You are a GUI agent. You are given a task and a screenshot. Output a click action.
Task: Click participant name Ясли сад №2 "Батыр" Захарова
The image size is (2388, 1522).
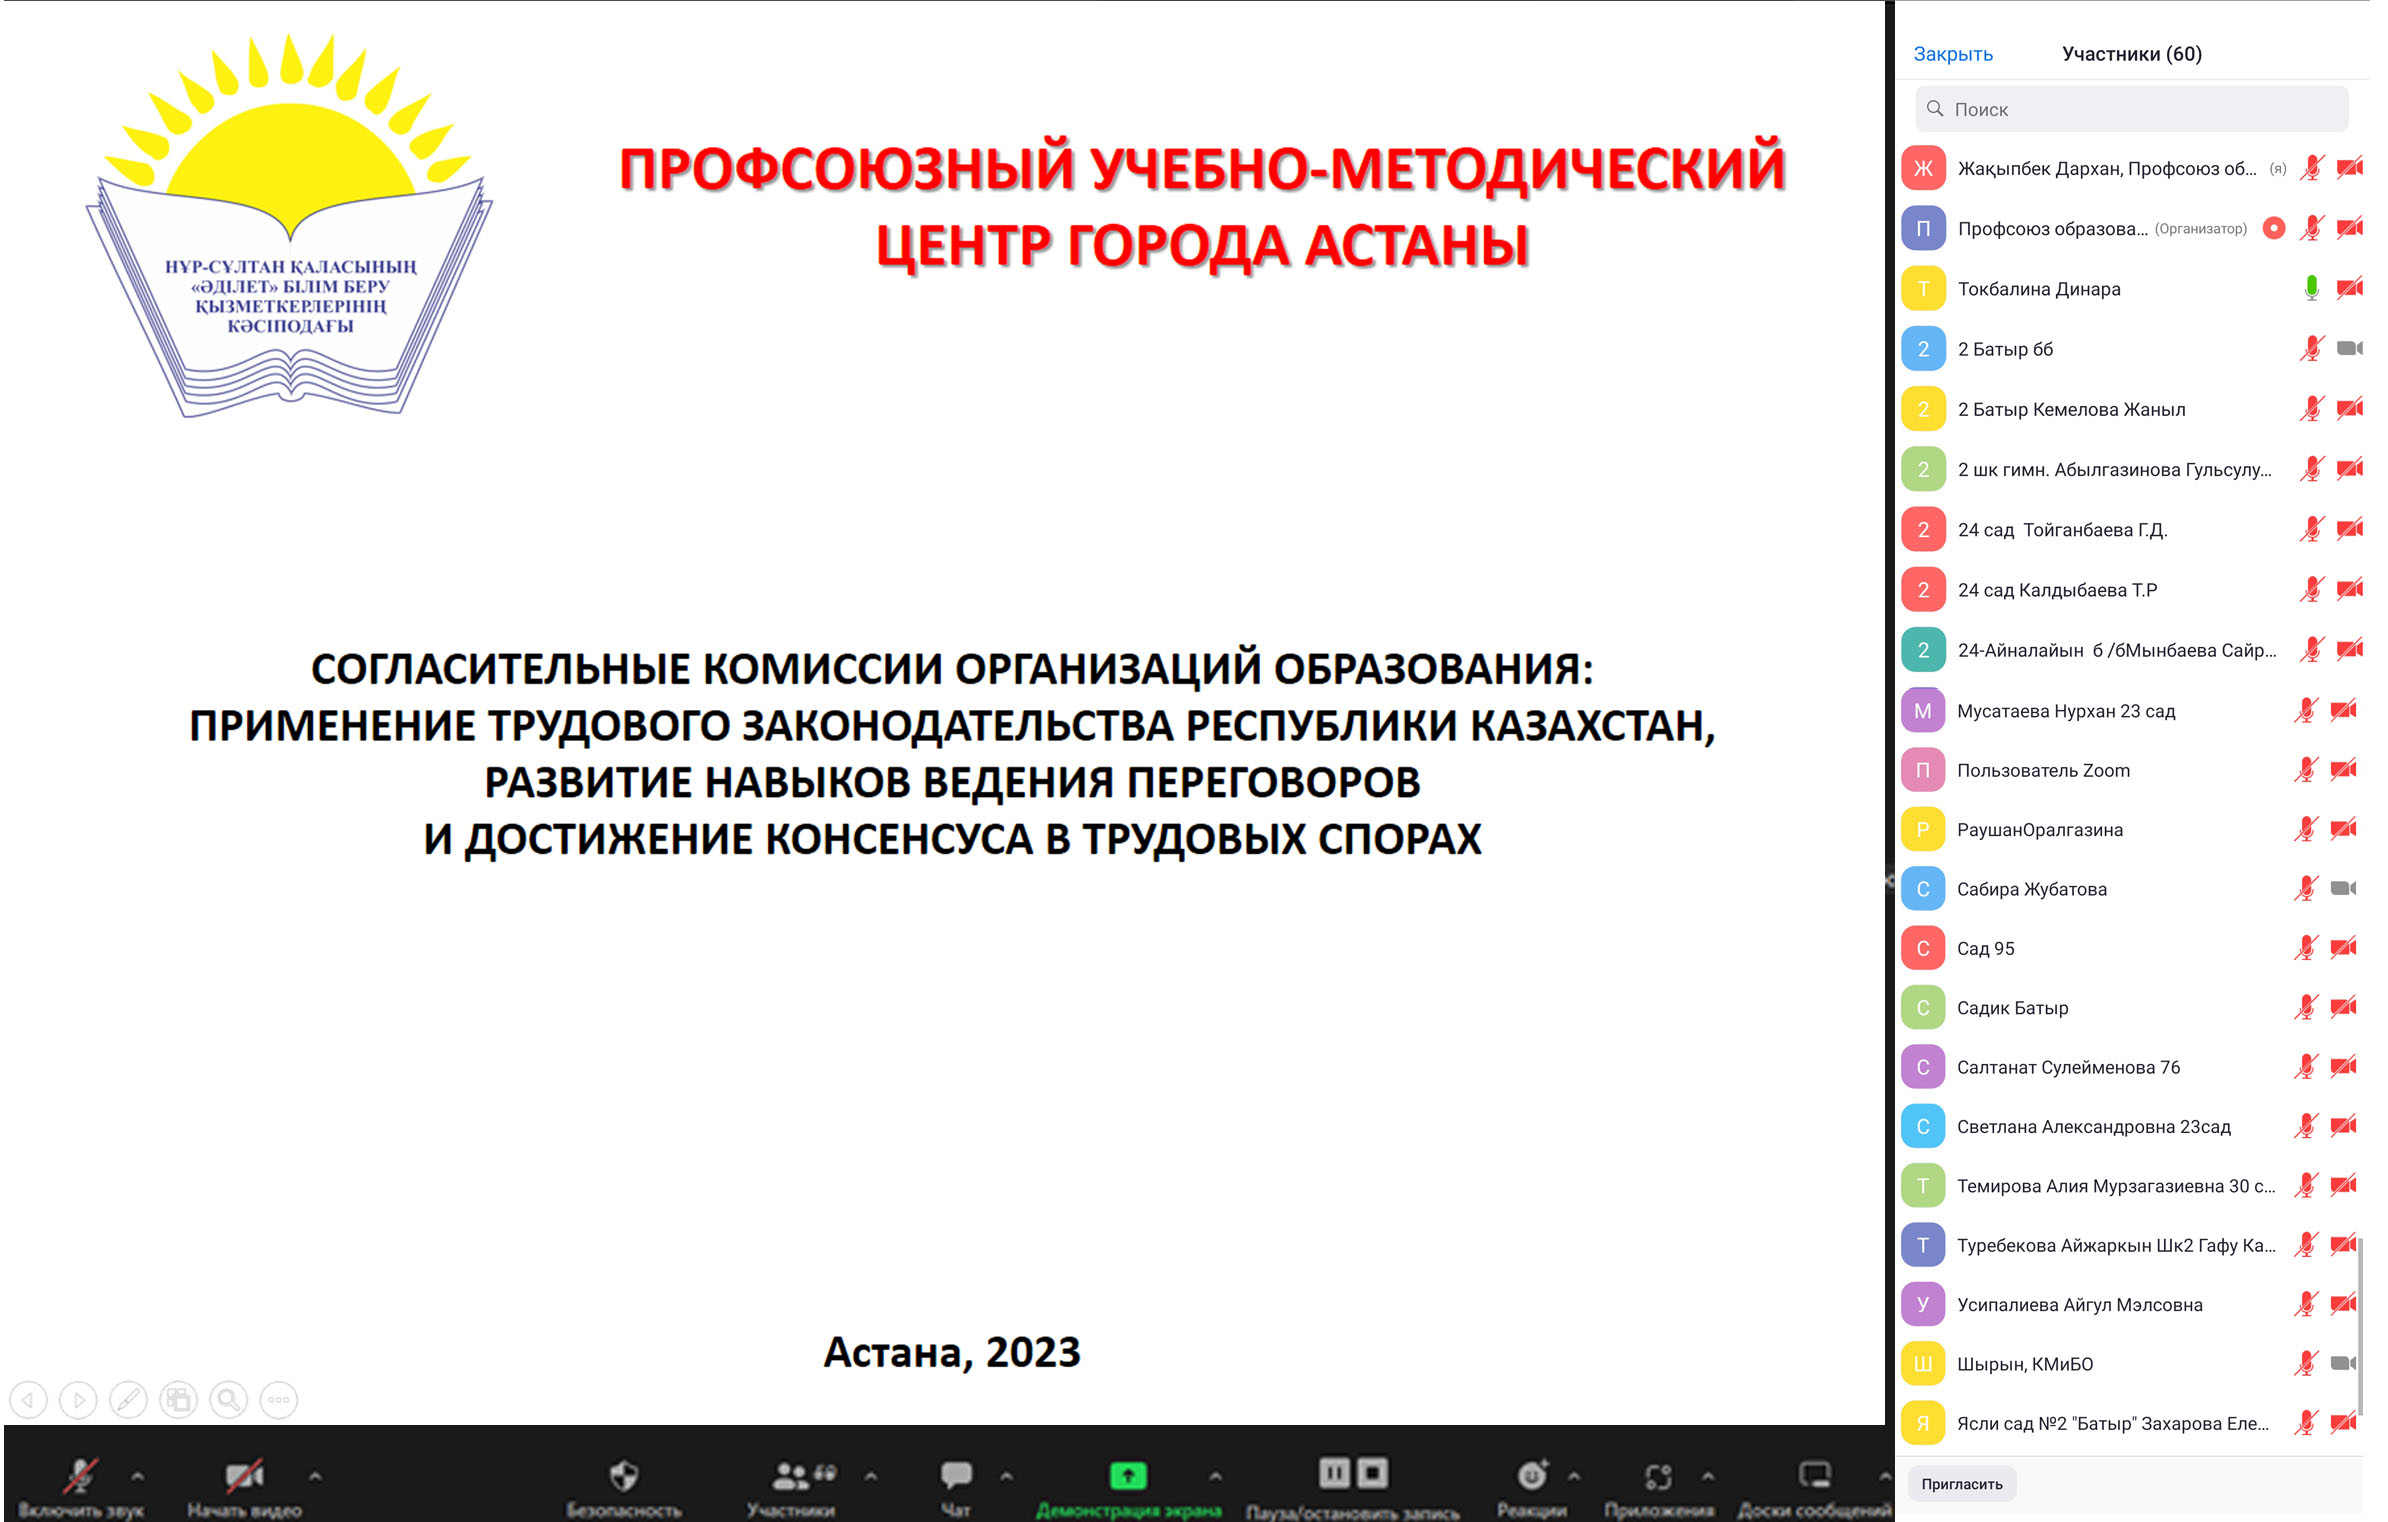[x=2113, y=1423]
